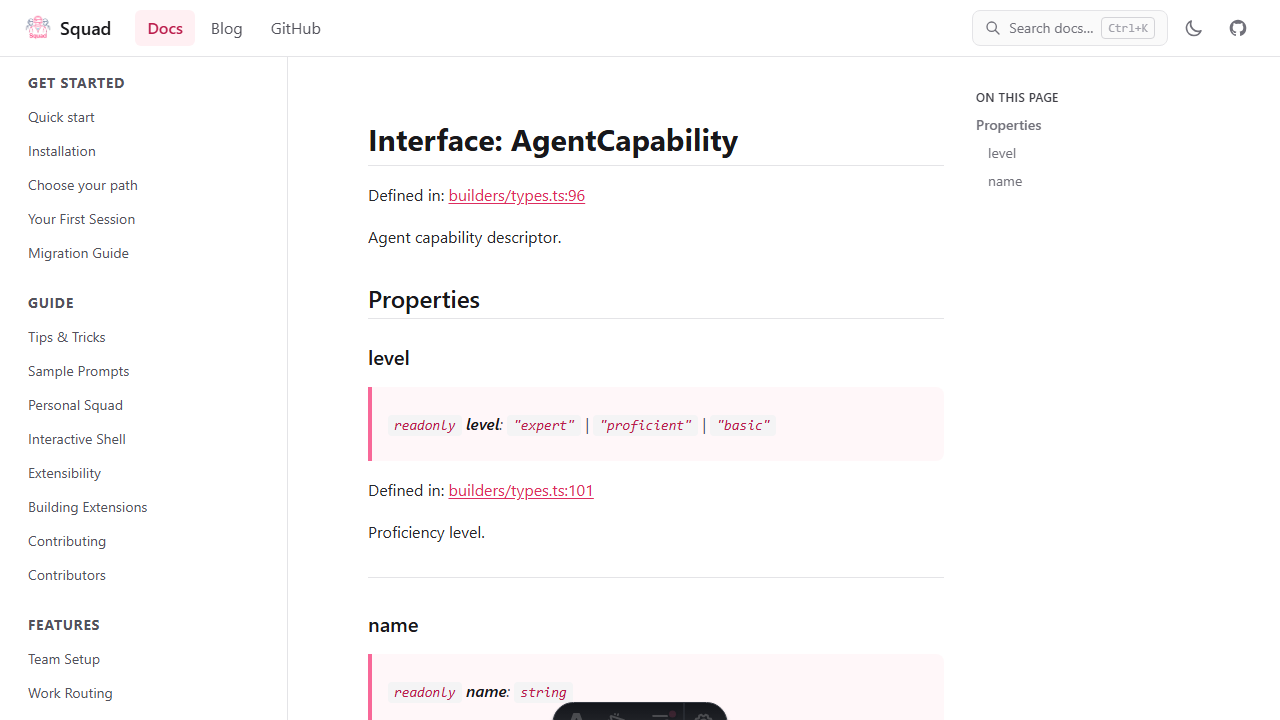Click the Proficiency level description
Screen dimensions: 1280x720
[x=426, y=532]
